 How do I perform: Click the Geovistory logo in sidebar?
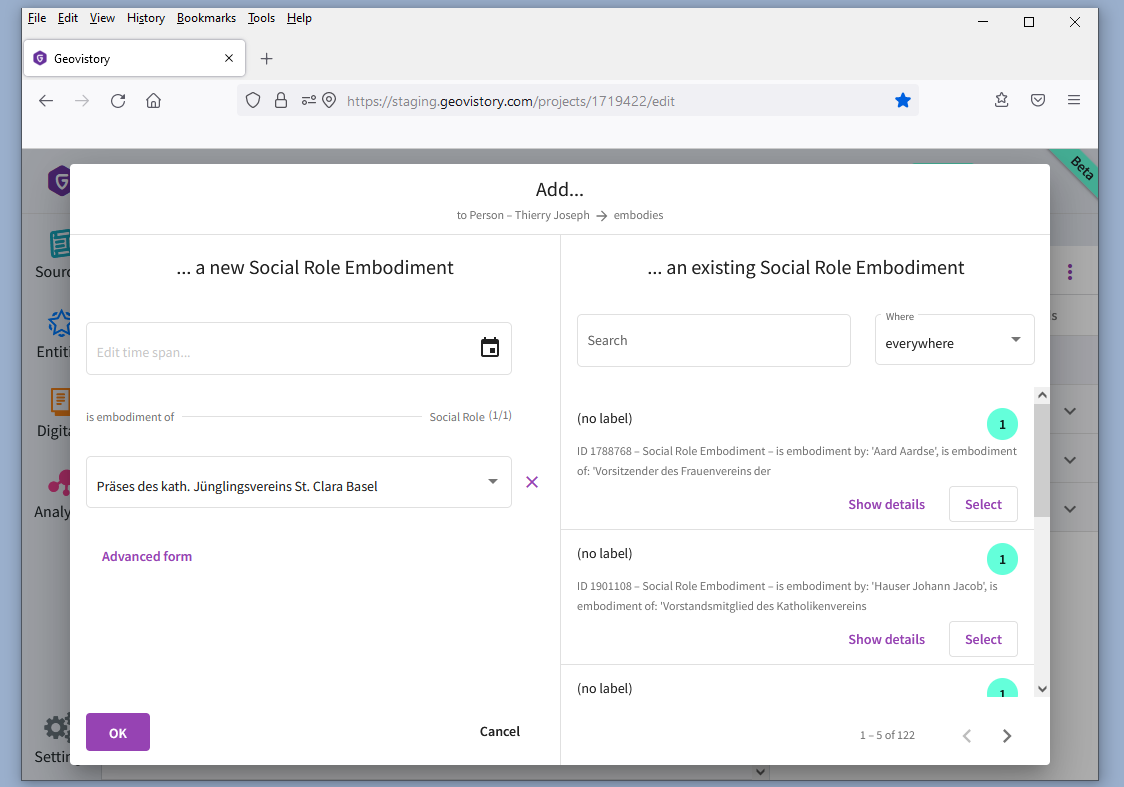point(59,181)
